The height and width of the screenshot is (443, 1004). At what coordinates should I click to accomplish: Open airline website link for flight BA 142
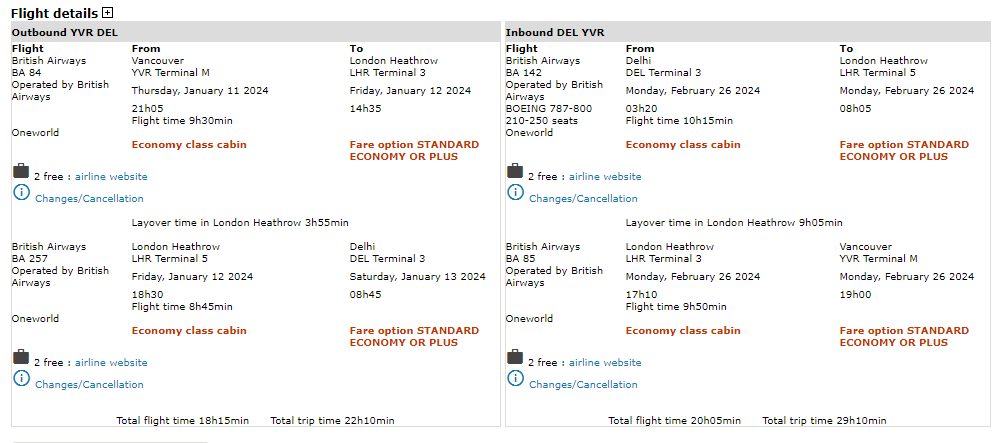click(605, 177)
